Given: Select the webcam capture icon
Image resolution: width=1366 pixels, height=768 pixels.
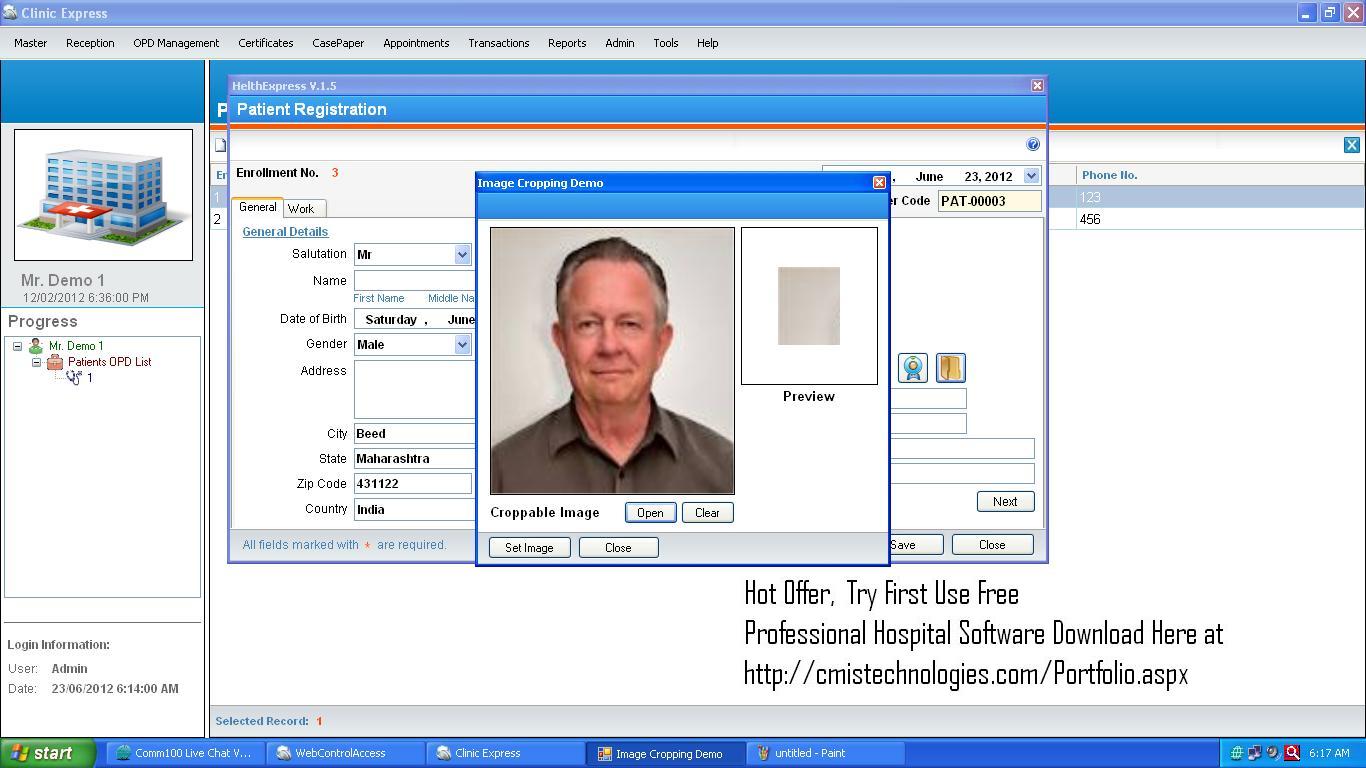Looking at the screenshot, I should (x=912, y=367).
